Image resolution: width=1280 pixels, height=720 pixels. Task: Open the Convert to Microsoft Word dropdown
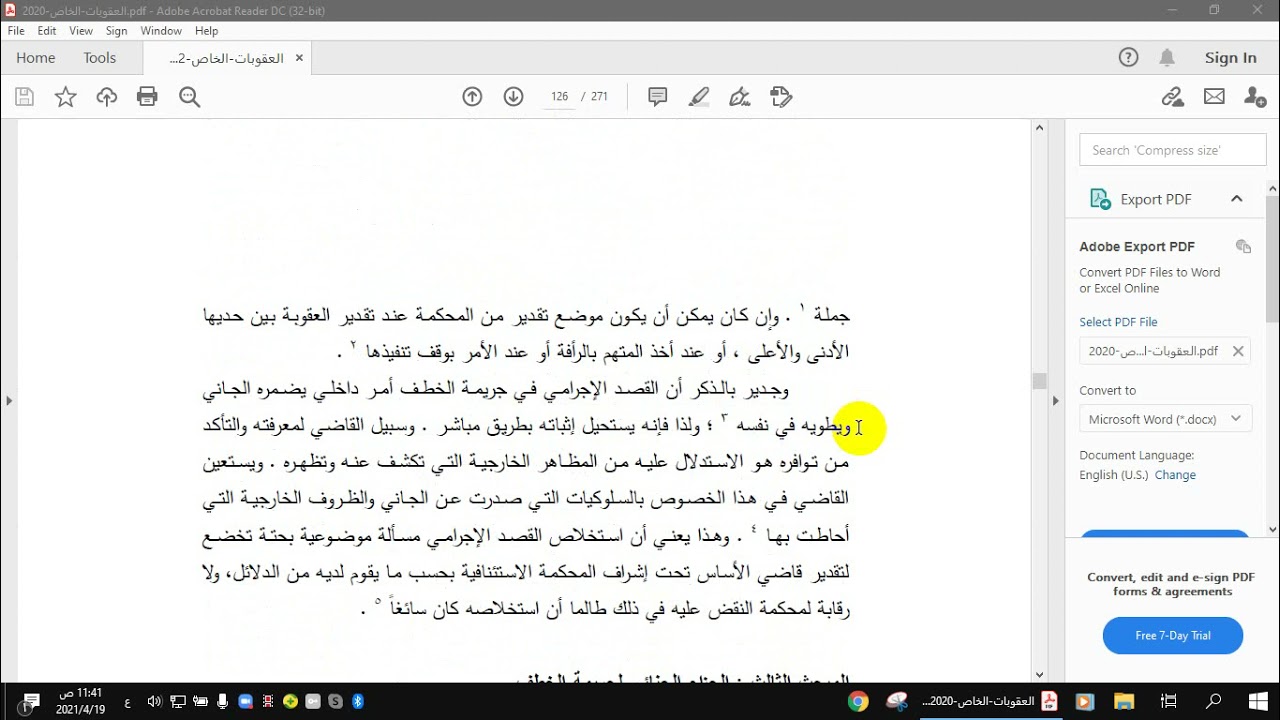point(1166,419)
